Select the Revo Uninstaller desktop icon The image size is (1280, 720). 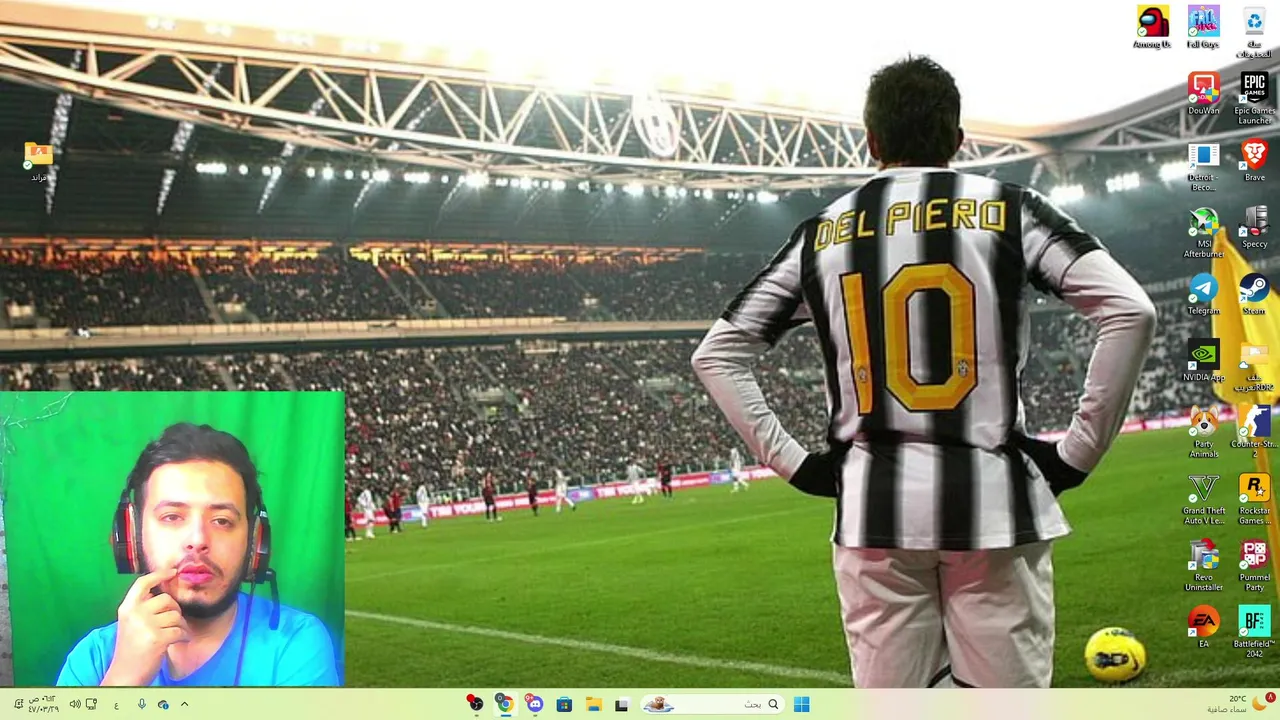(x=1203, y=566)
